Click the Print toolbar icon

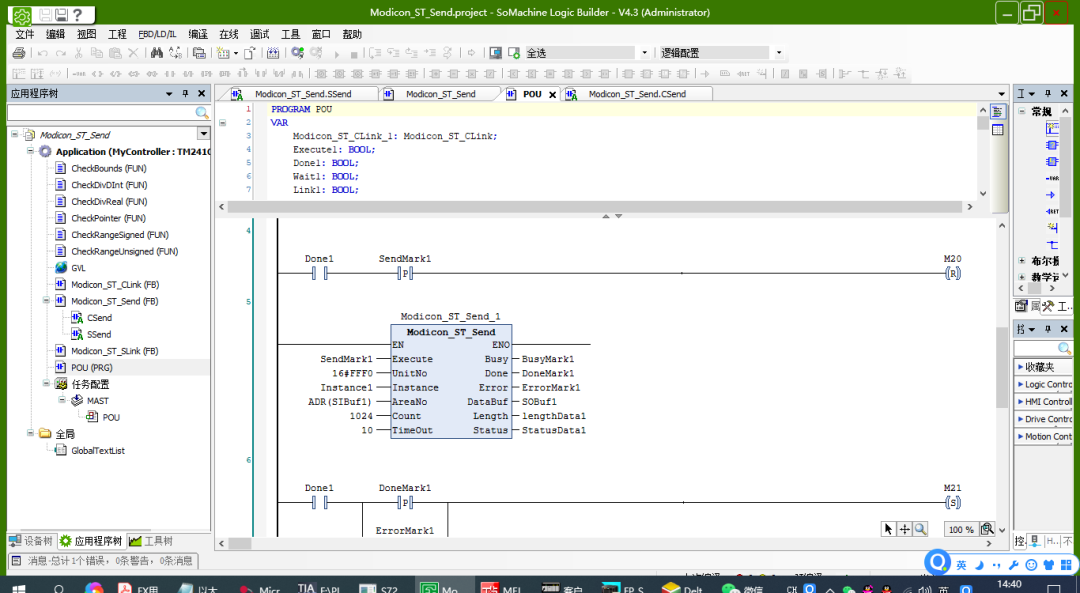click(x=19, y=53)
